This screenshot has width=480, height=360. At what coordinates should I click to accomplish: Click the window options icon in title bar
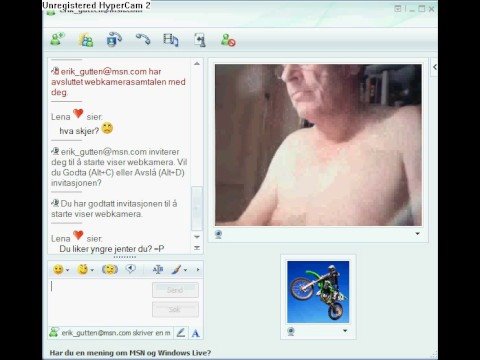[397, 9]
